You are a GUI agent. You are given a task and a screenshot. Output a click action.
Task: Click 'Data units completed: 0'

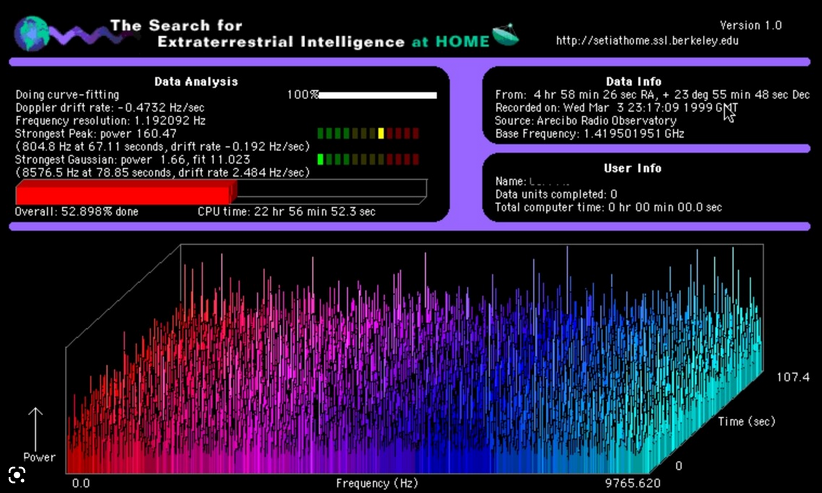(x=556, y=194)
